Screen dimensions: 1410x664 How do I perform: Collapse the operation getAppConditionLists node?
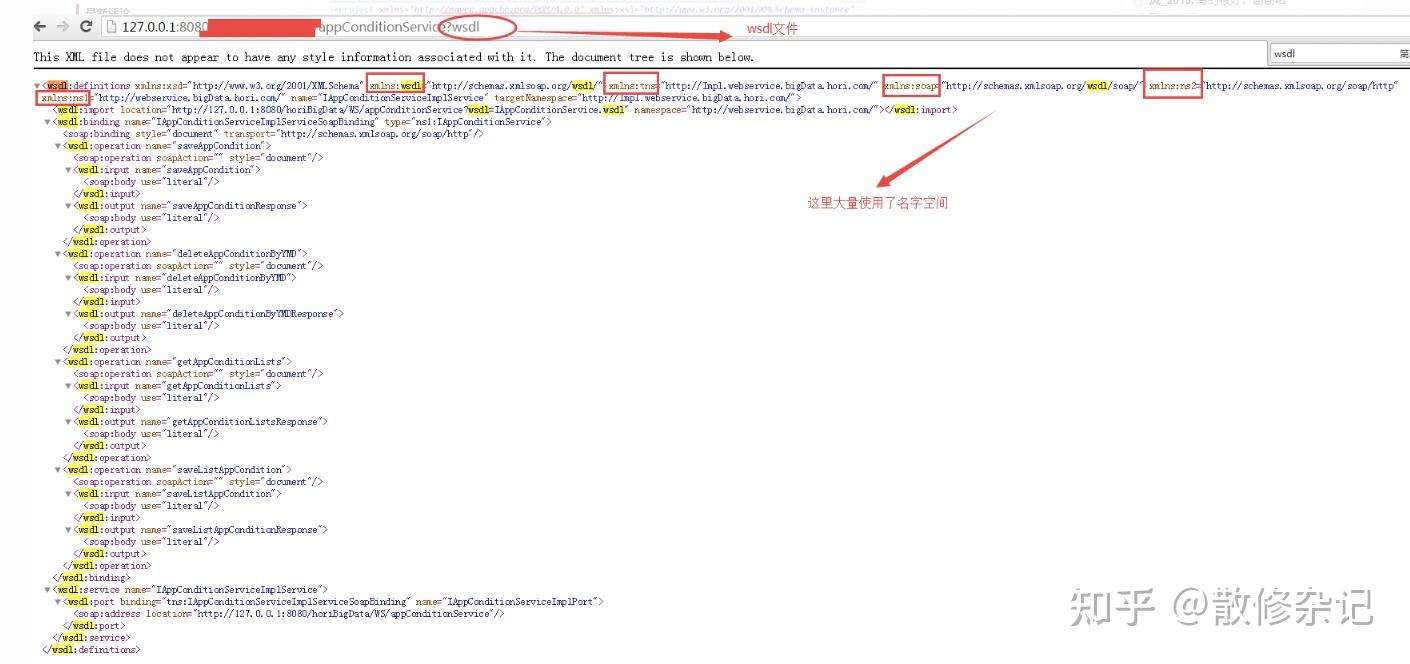[x=58, y=362]
